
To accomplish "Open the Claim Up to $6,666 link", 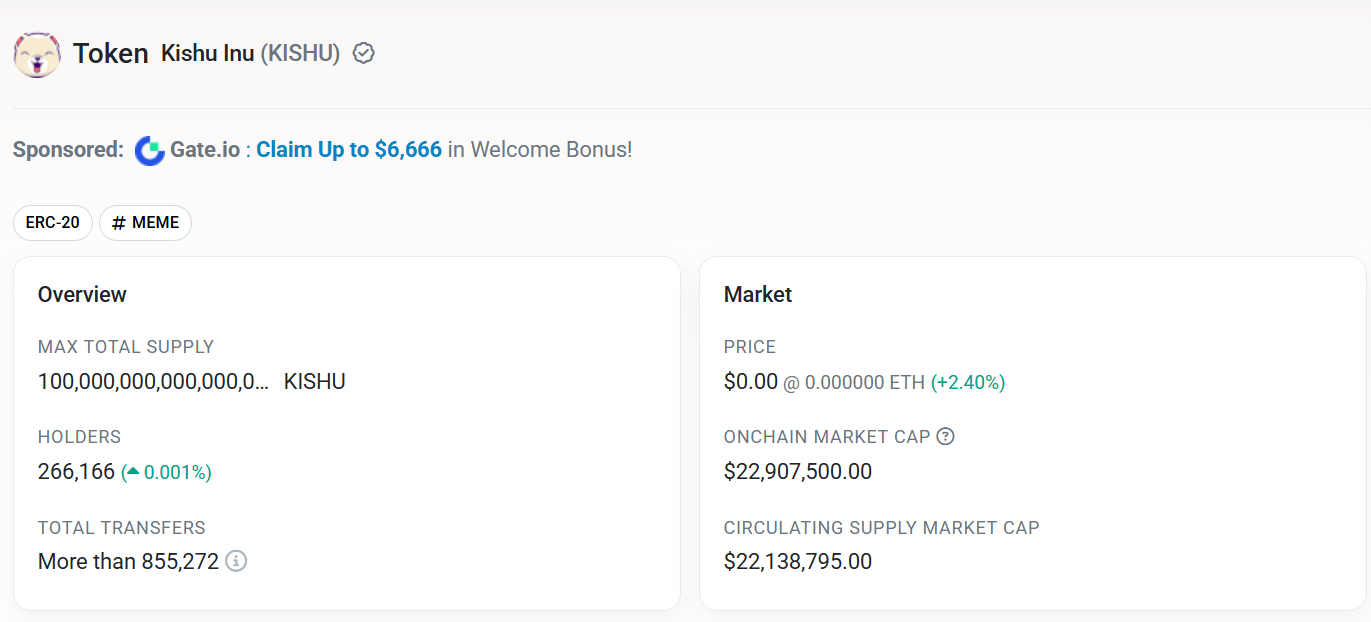I will (x=349, y=150).
